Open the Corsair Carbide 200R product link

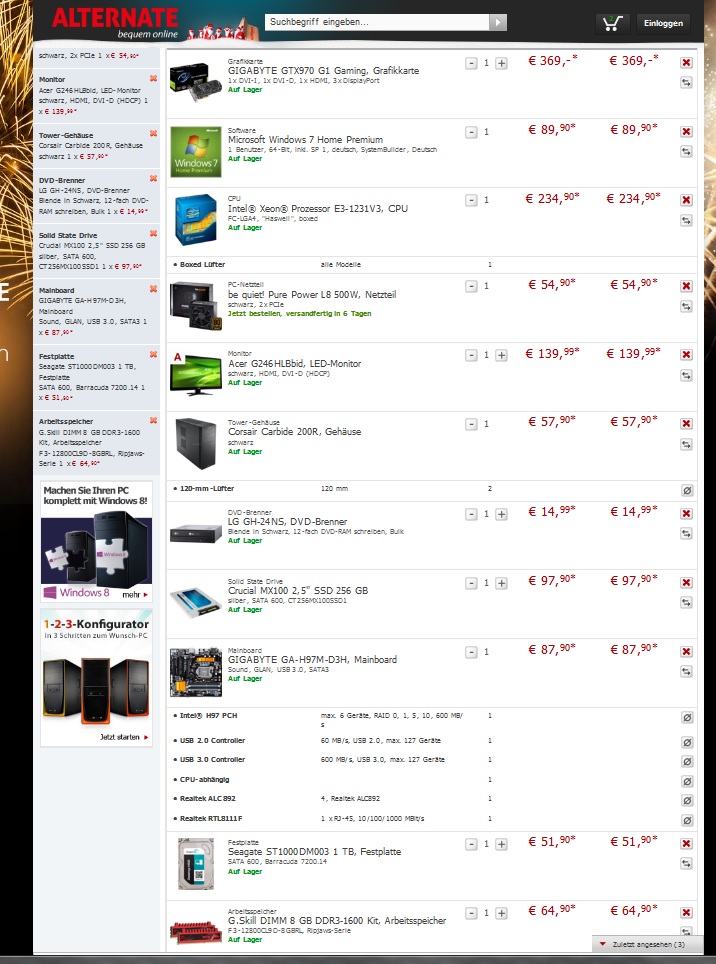pyautogui.click(x=294, y=432)
